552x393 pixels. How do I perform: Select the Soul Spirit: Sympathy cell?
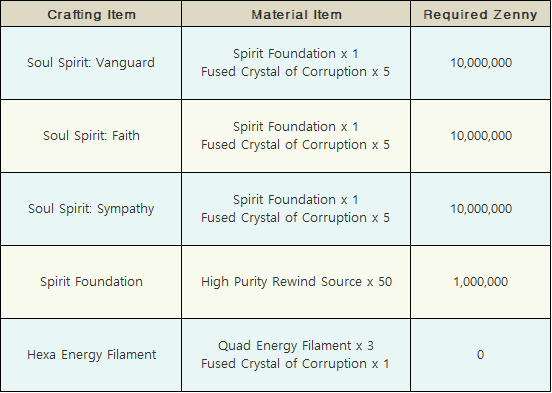91,208
